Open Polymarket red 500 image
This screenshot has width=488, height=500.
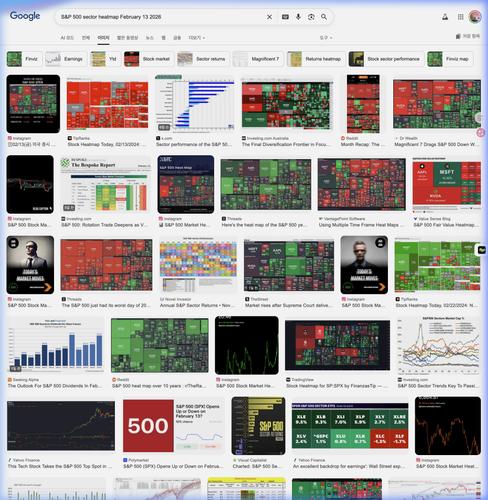(174, 426)
